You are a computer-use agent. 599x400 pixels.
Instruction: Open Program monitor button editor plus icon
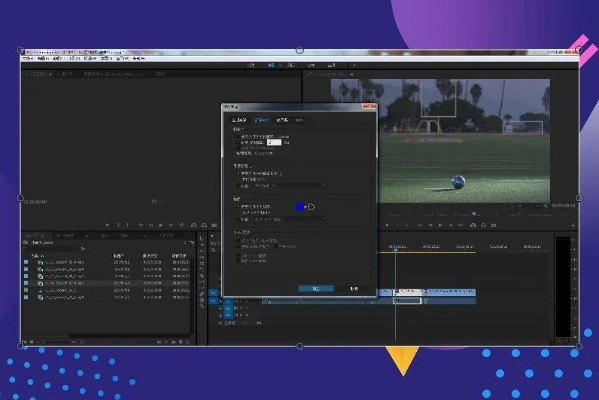[573, 226]
